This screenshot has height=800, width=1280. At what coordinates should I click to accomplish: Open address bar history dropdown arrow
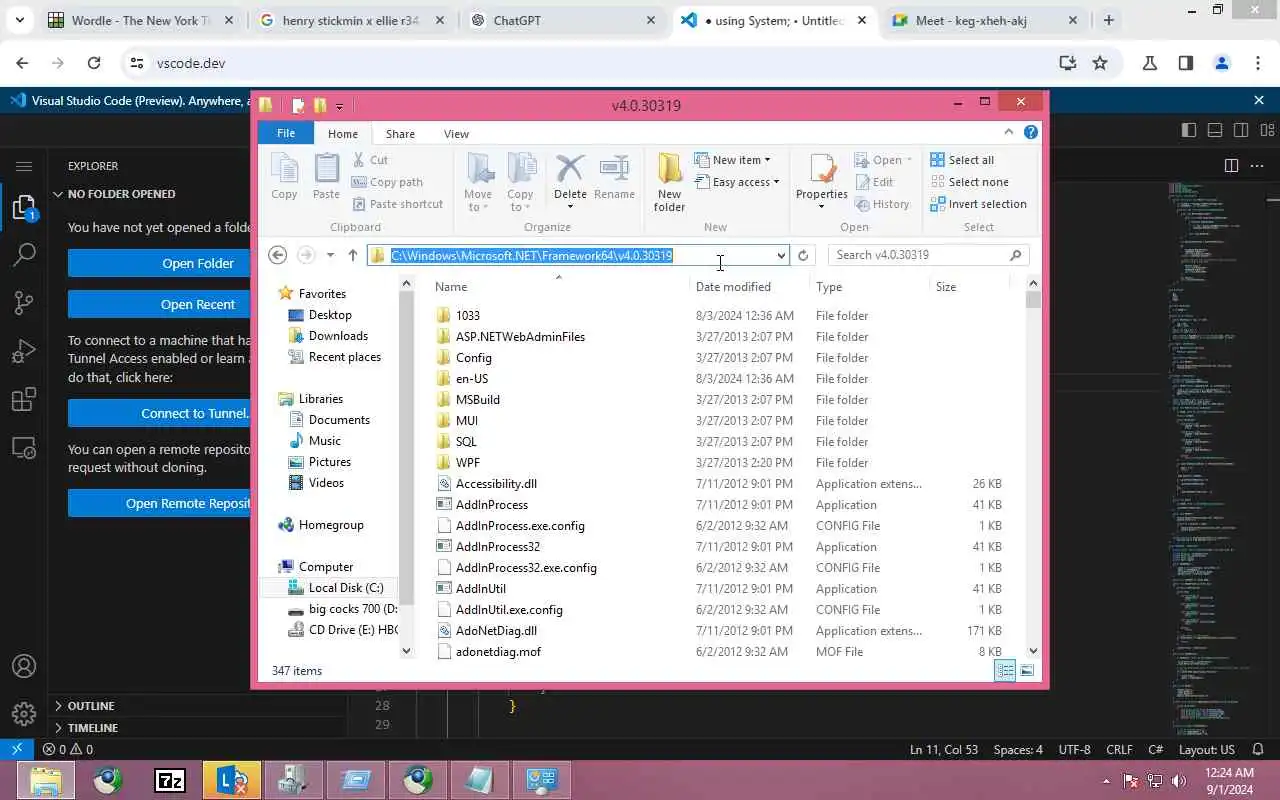click(x=781, y=256)
